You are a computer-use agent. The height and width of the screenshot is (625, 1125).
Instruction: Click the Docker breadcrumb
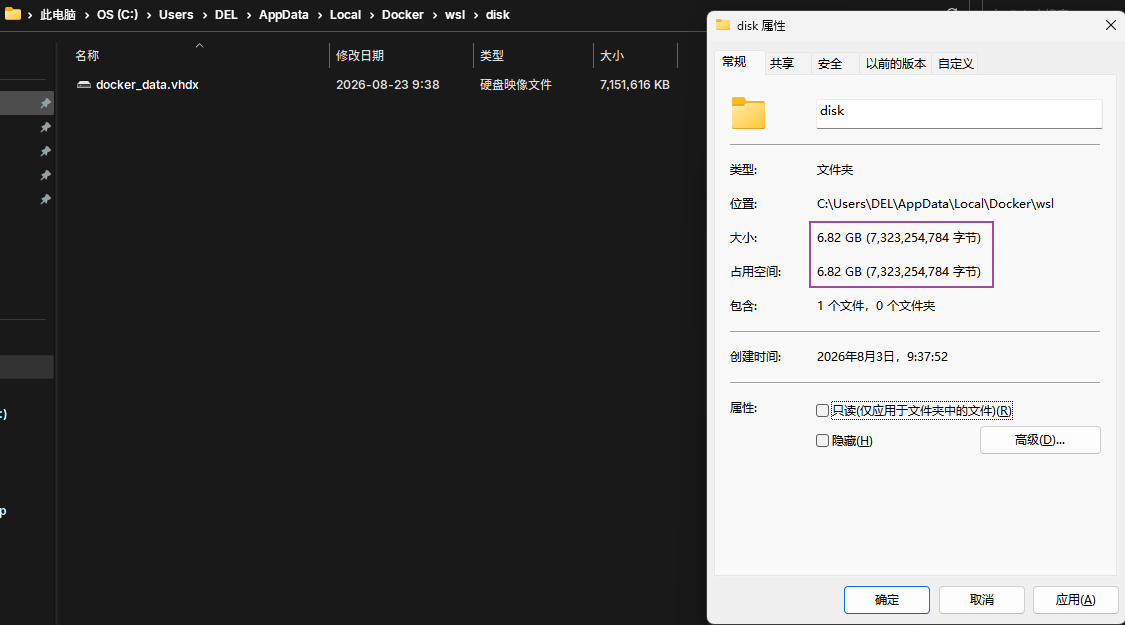coord(403,14)
